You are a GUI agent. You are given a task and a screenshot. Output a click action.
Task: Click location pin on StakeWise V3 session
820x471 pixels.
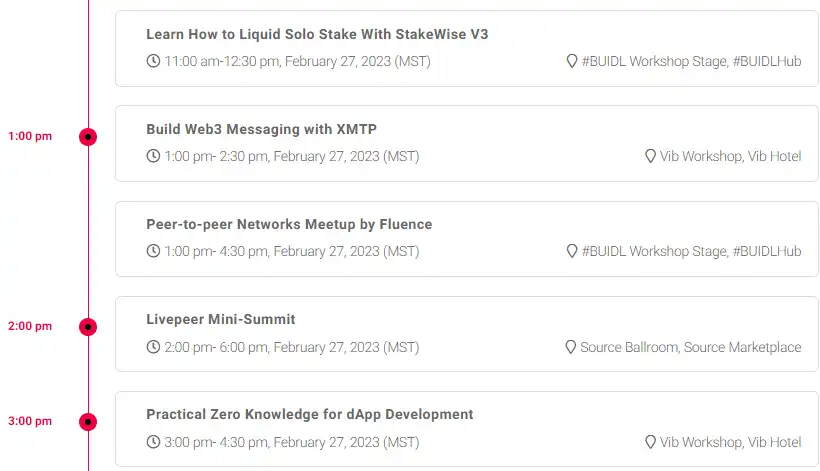coord(572,61)
